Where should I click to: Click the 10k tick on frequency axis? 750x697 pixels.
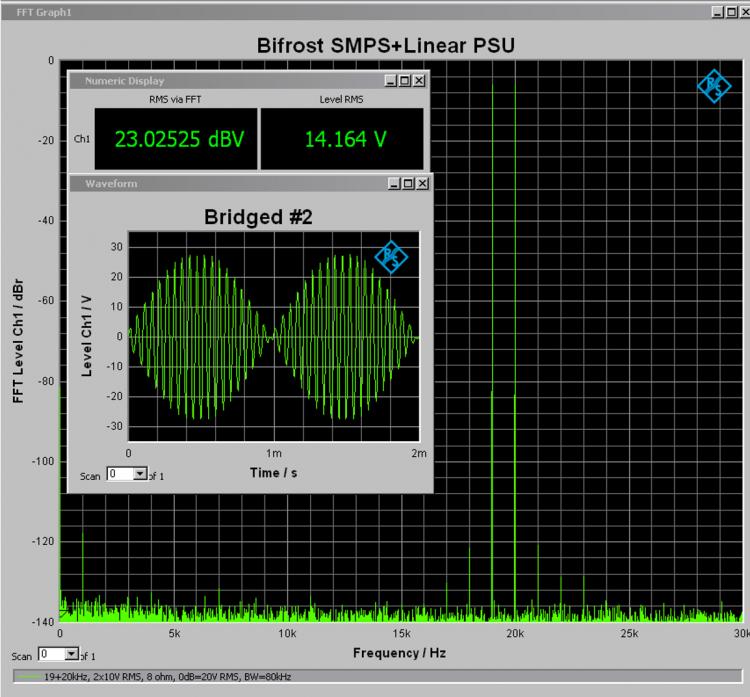tap(287, 633)
